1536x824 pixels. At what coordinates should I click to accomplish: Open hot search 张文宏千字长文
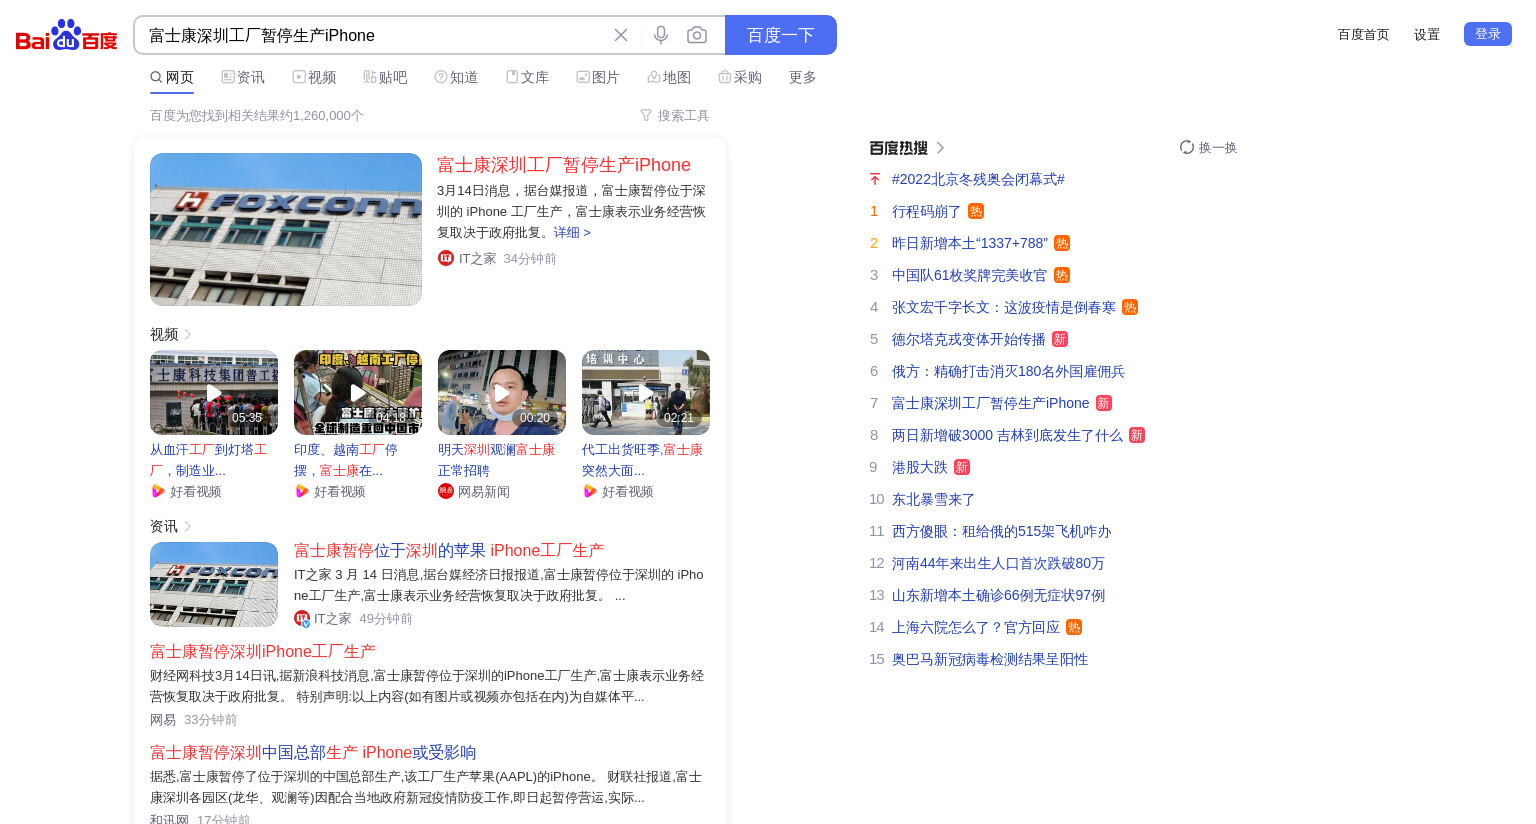coord(1004,307)
